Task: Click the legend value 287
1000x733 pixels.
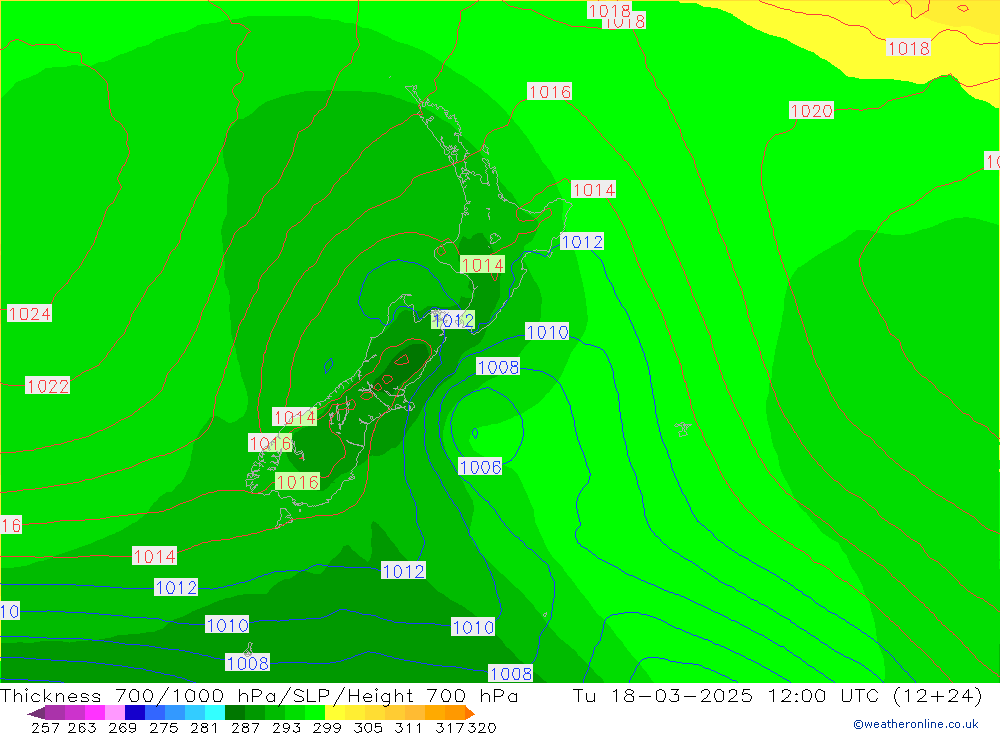Action: [245, 727]
